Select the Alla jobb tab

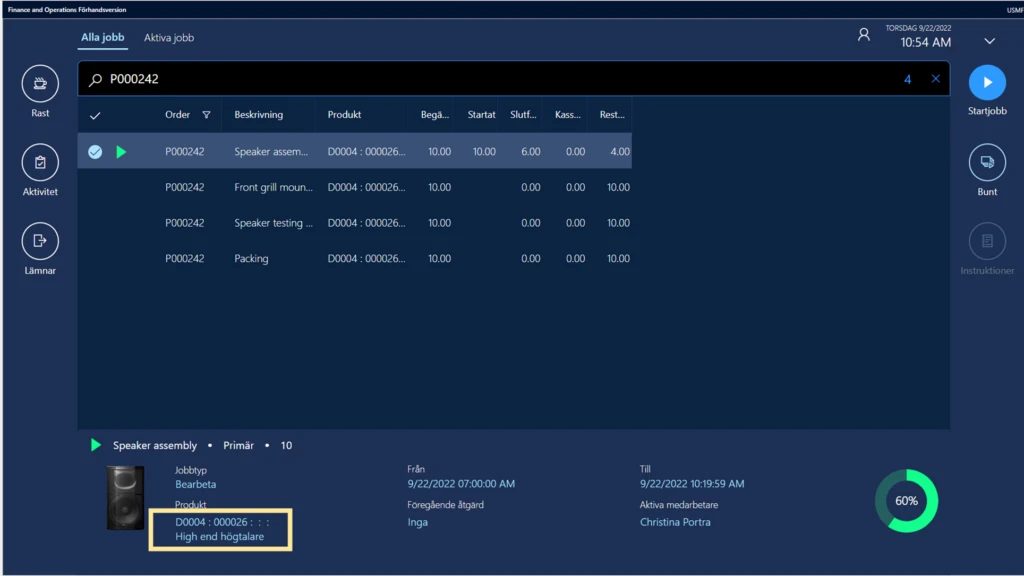tap(102, 36)
